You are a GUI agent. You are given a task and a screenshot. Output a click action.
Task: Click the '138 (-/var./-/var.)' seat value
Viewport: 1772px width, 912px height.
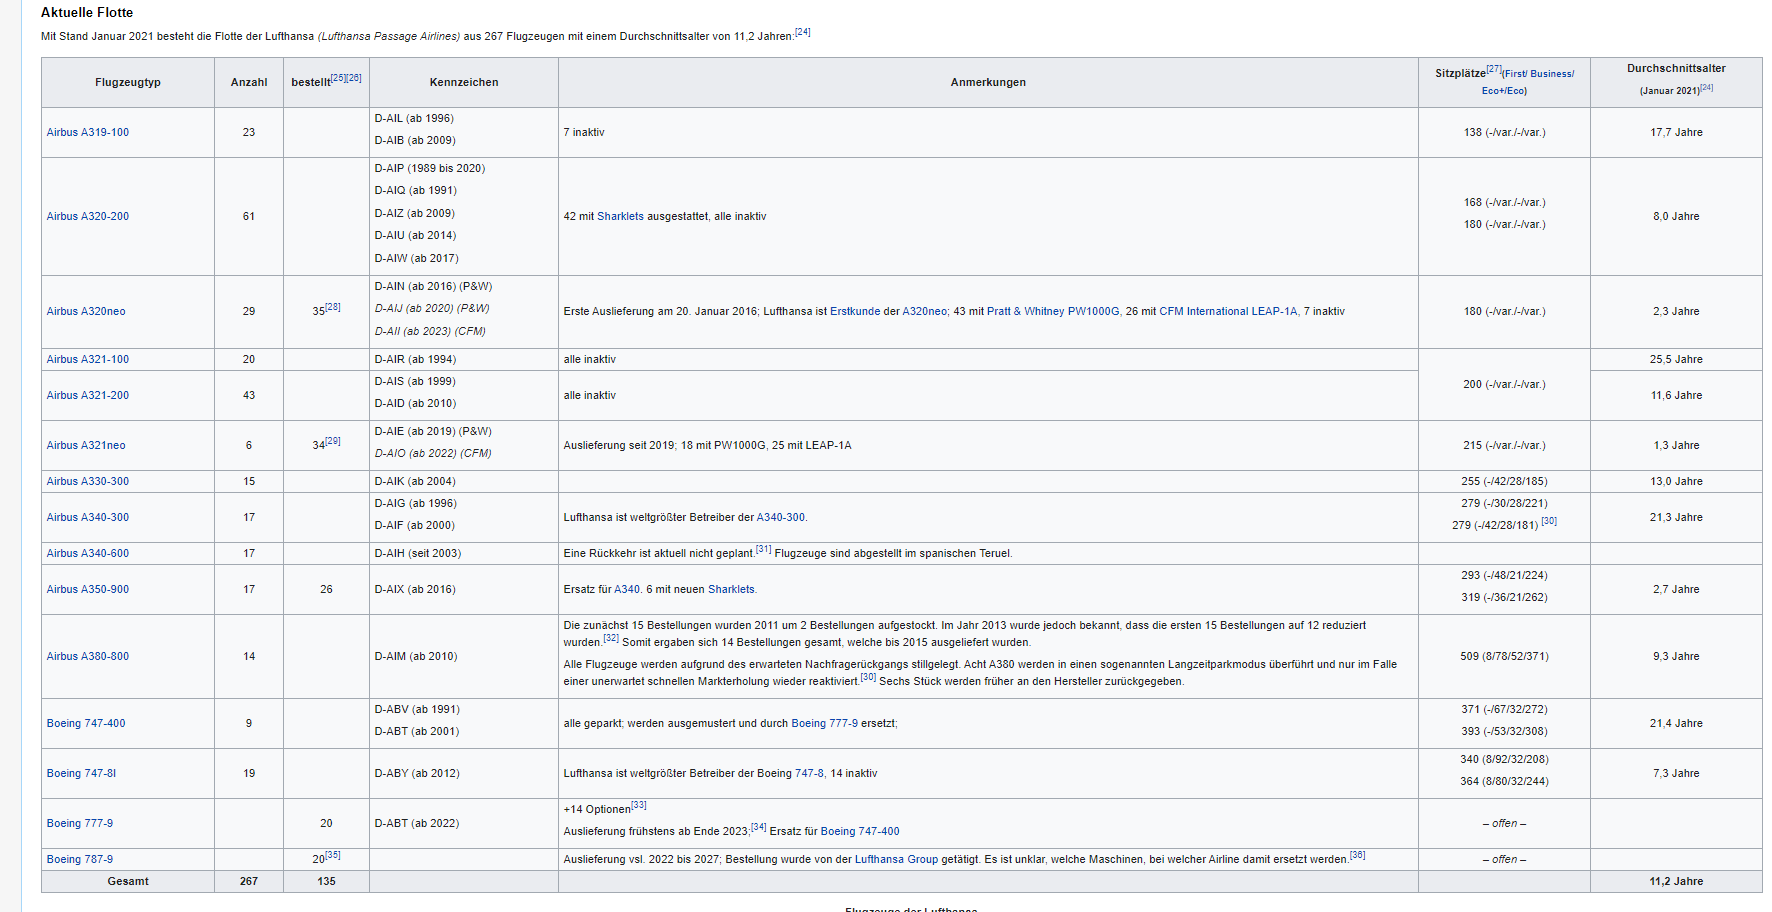tap(1504, 132)
